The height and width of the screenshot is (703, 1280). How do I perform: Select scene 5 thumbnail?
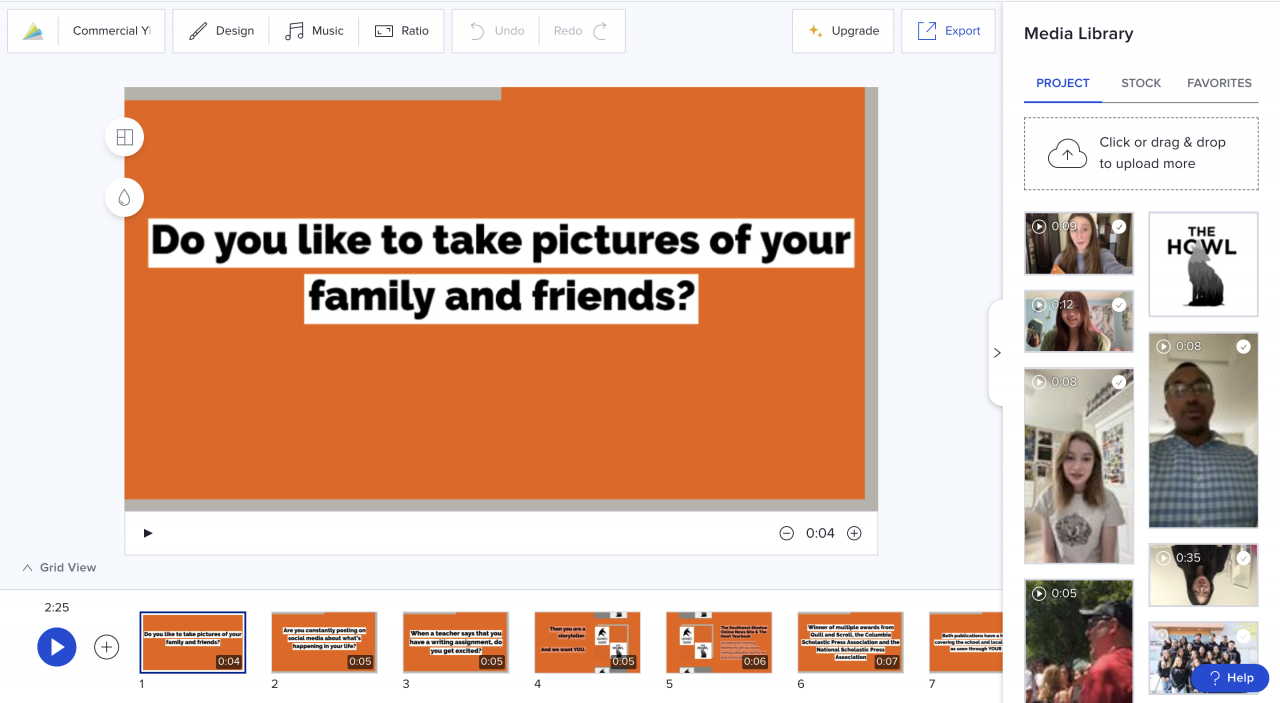719,642
